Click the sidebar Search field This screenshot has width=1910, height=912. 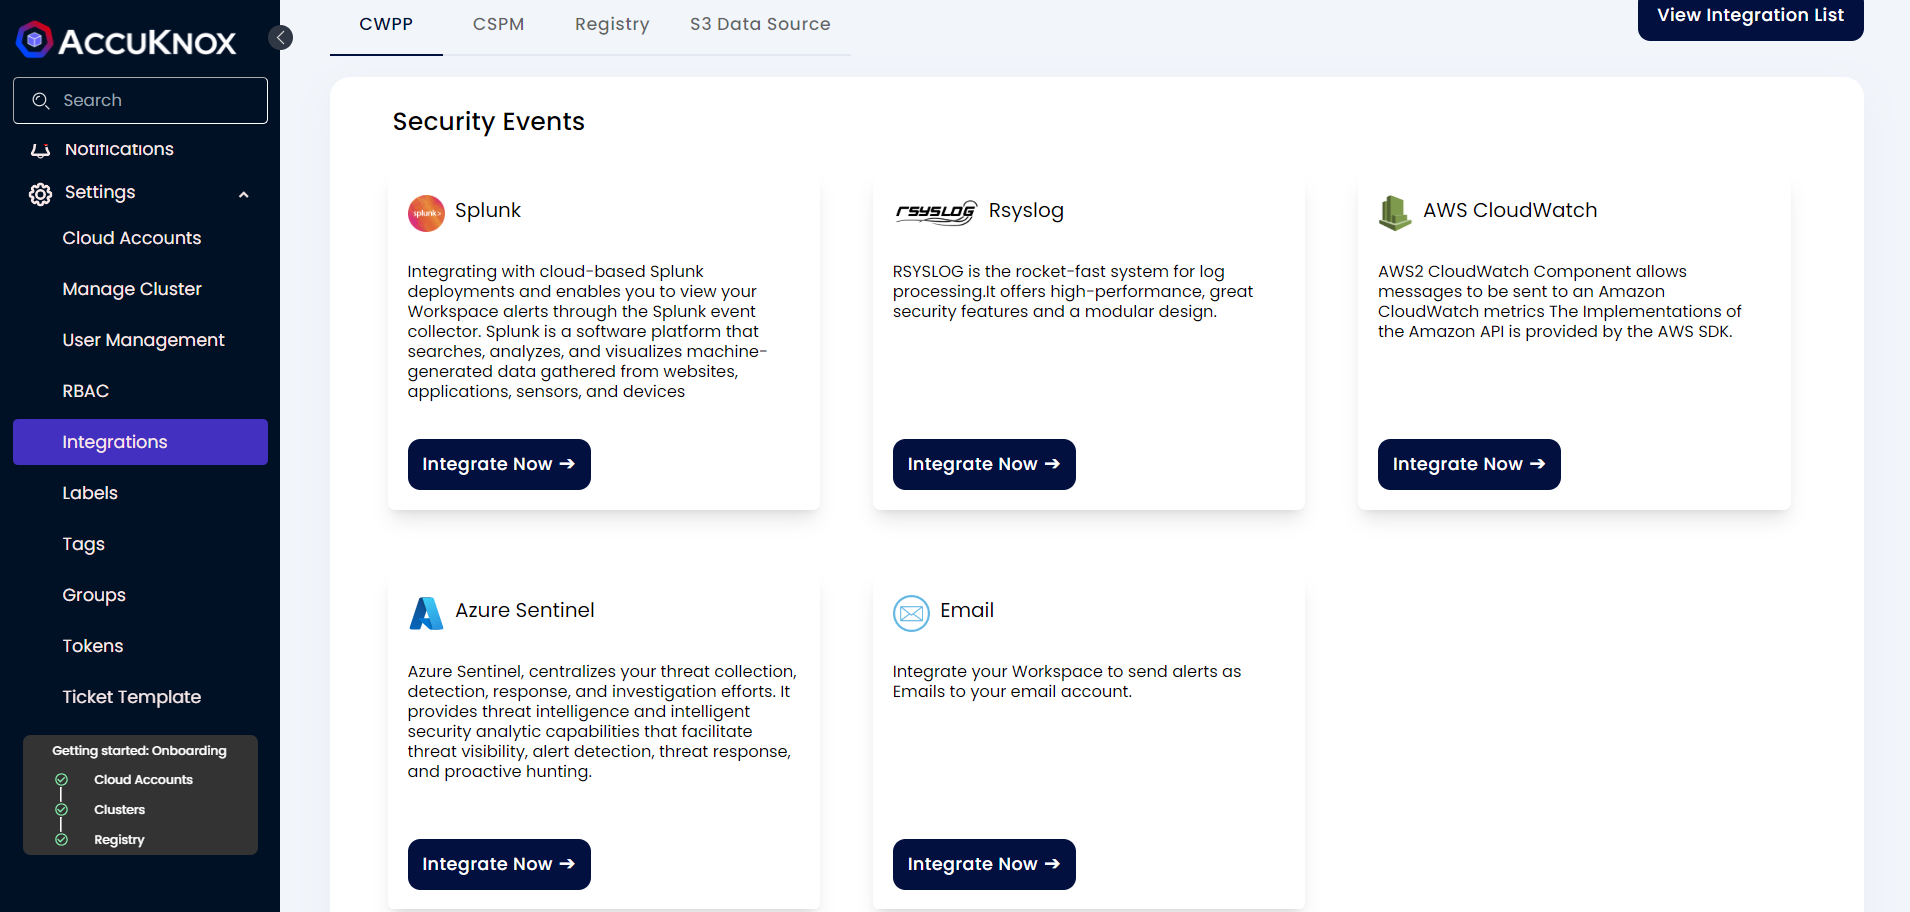point(140,101)
